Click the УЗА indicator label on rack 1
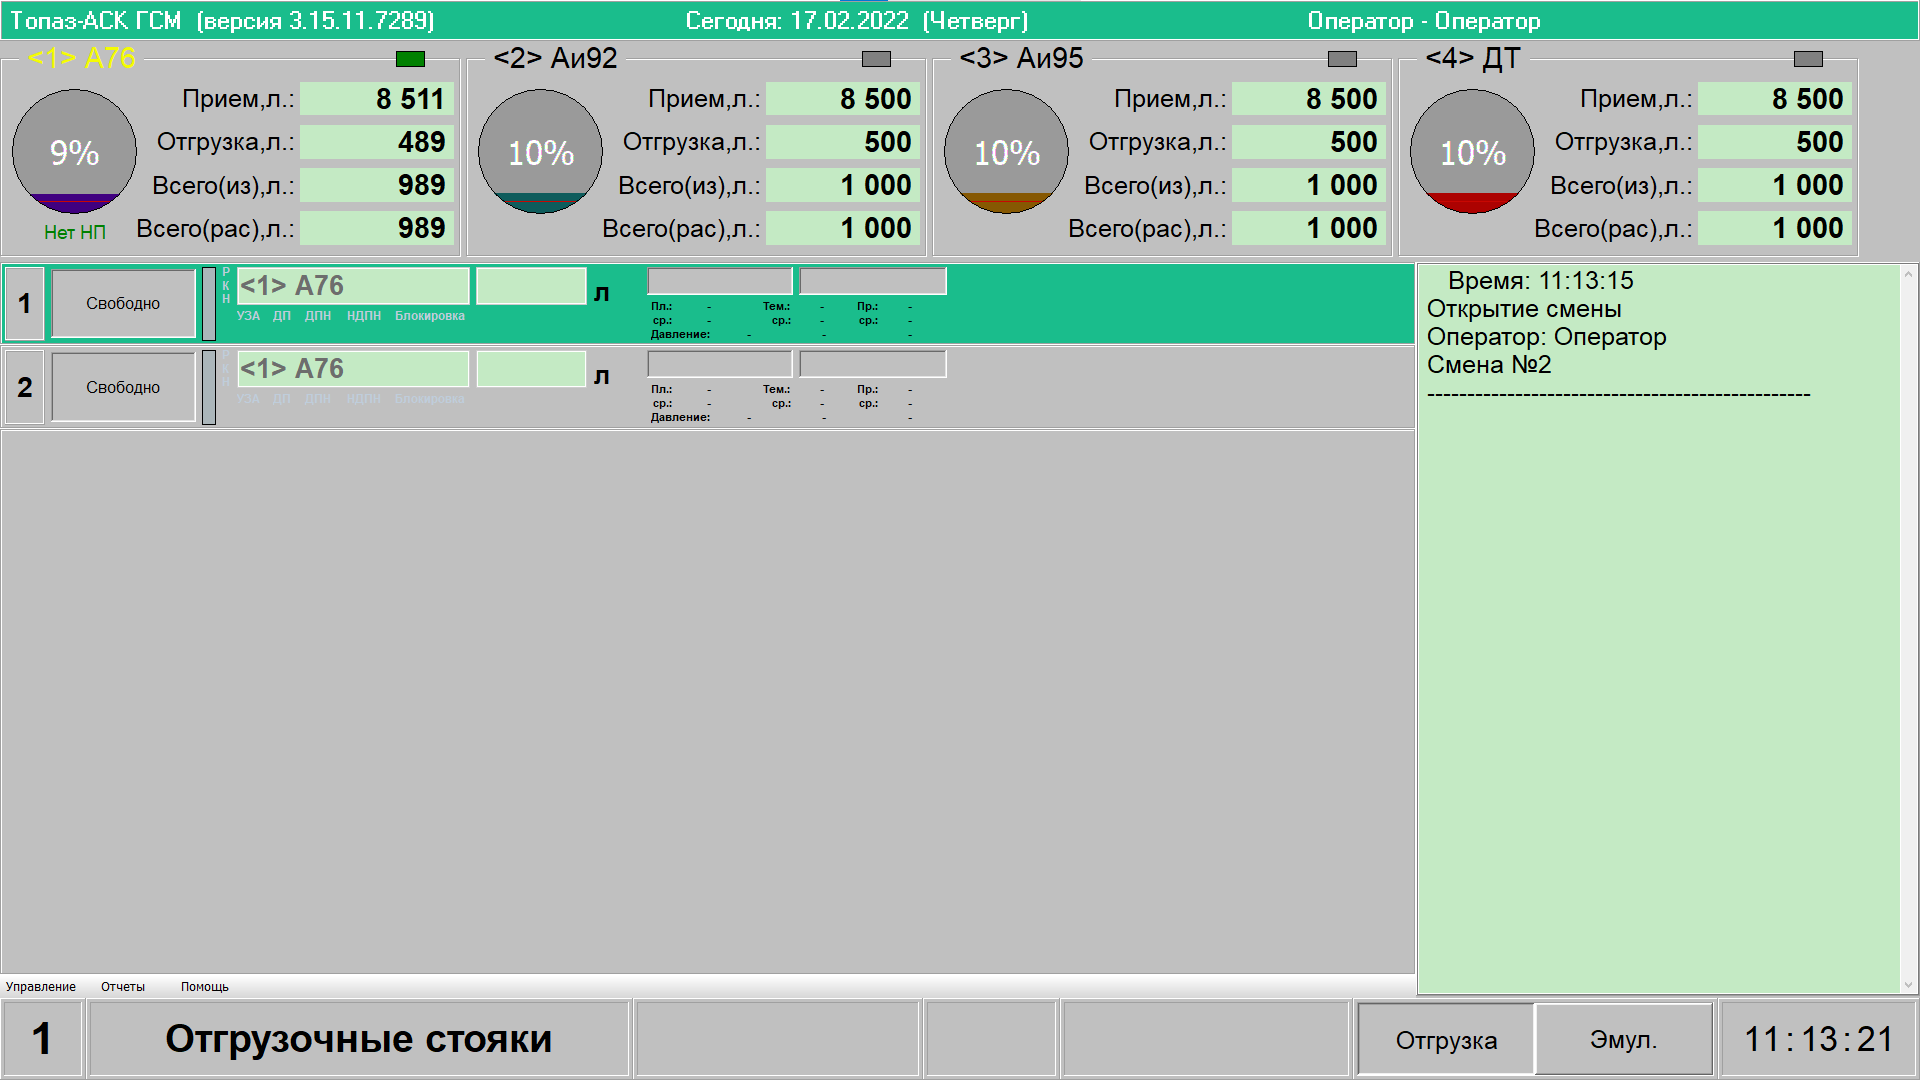This screenshot has width=1920, height=1080. (x=248, y=316)
